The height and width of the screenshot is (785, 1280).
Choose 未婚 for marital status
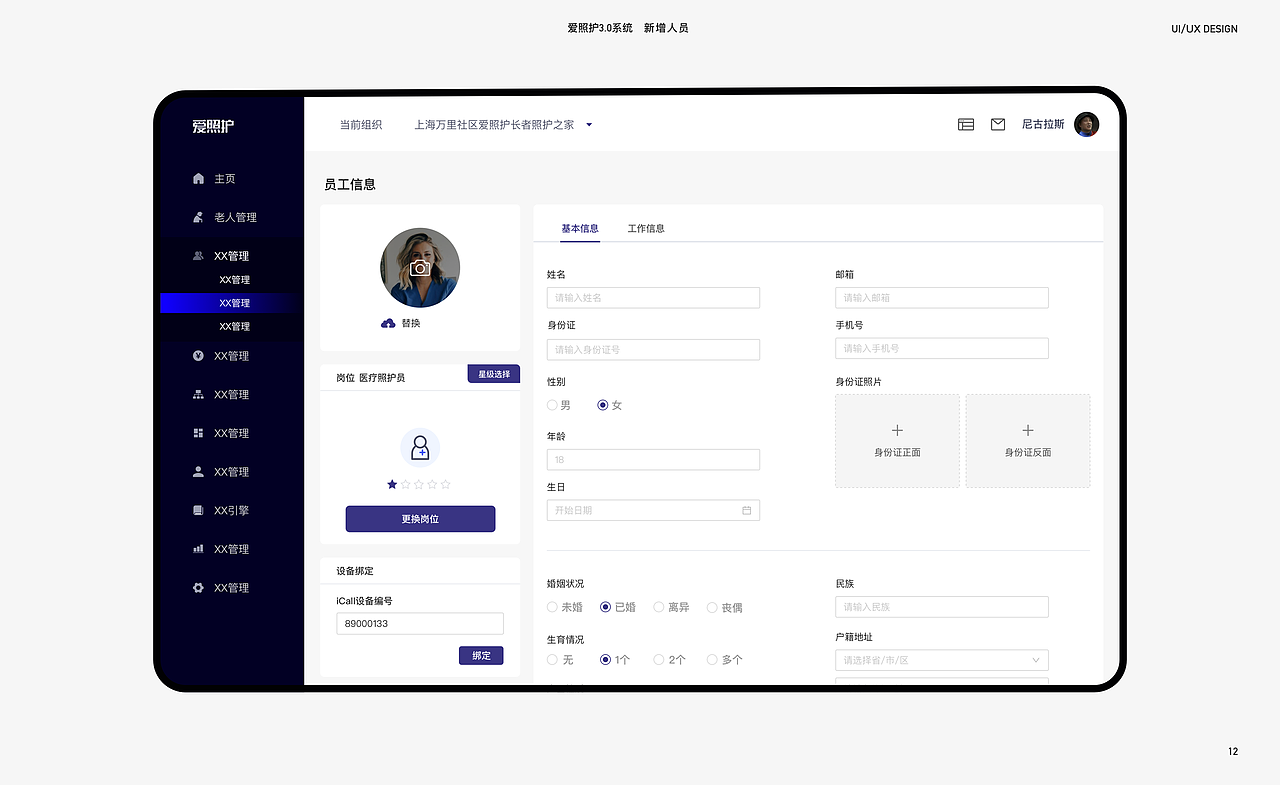tap(552, 607)
